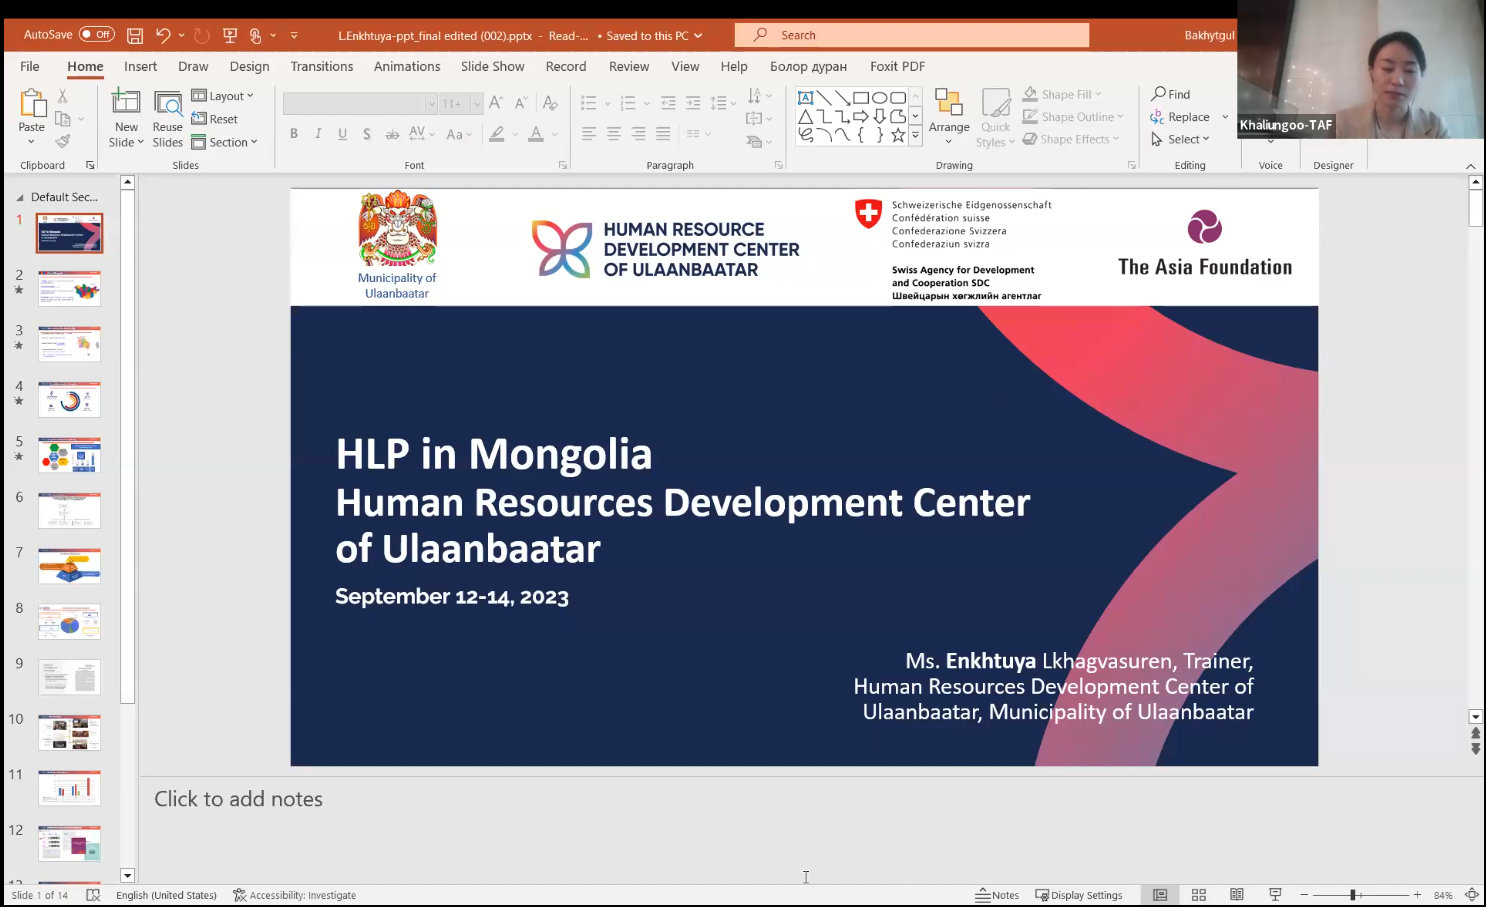
Task: Click the Arrange icon in Drawing group
Action: tap(948, 110)
